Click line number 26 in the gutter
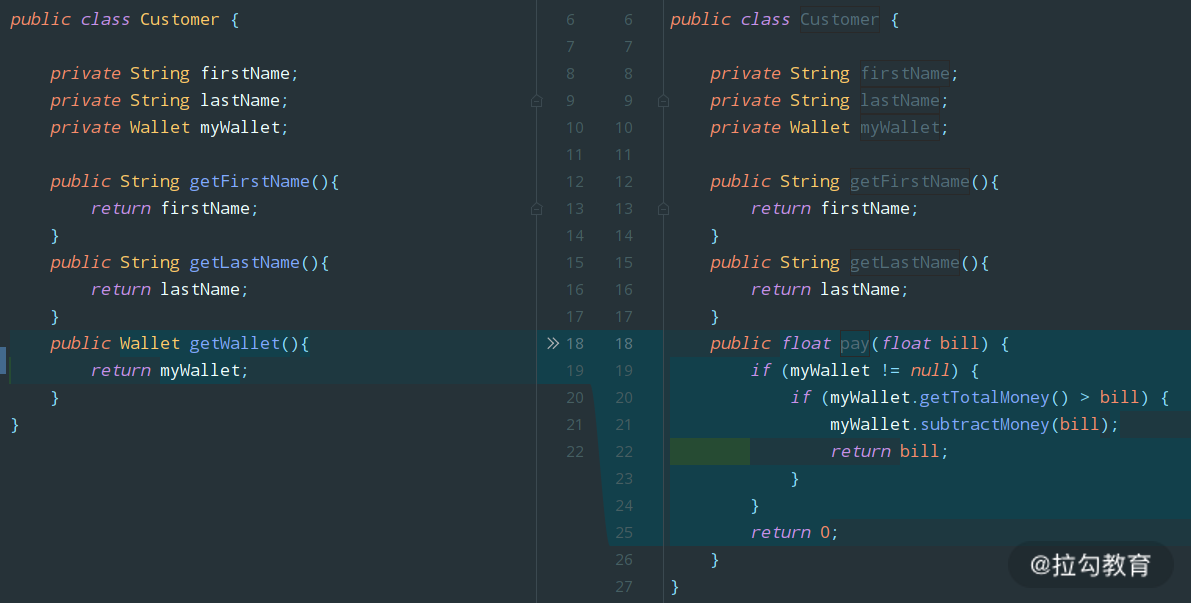The width and height of the screenshot is (1191, 603). coord(624,560)
